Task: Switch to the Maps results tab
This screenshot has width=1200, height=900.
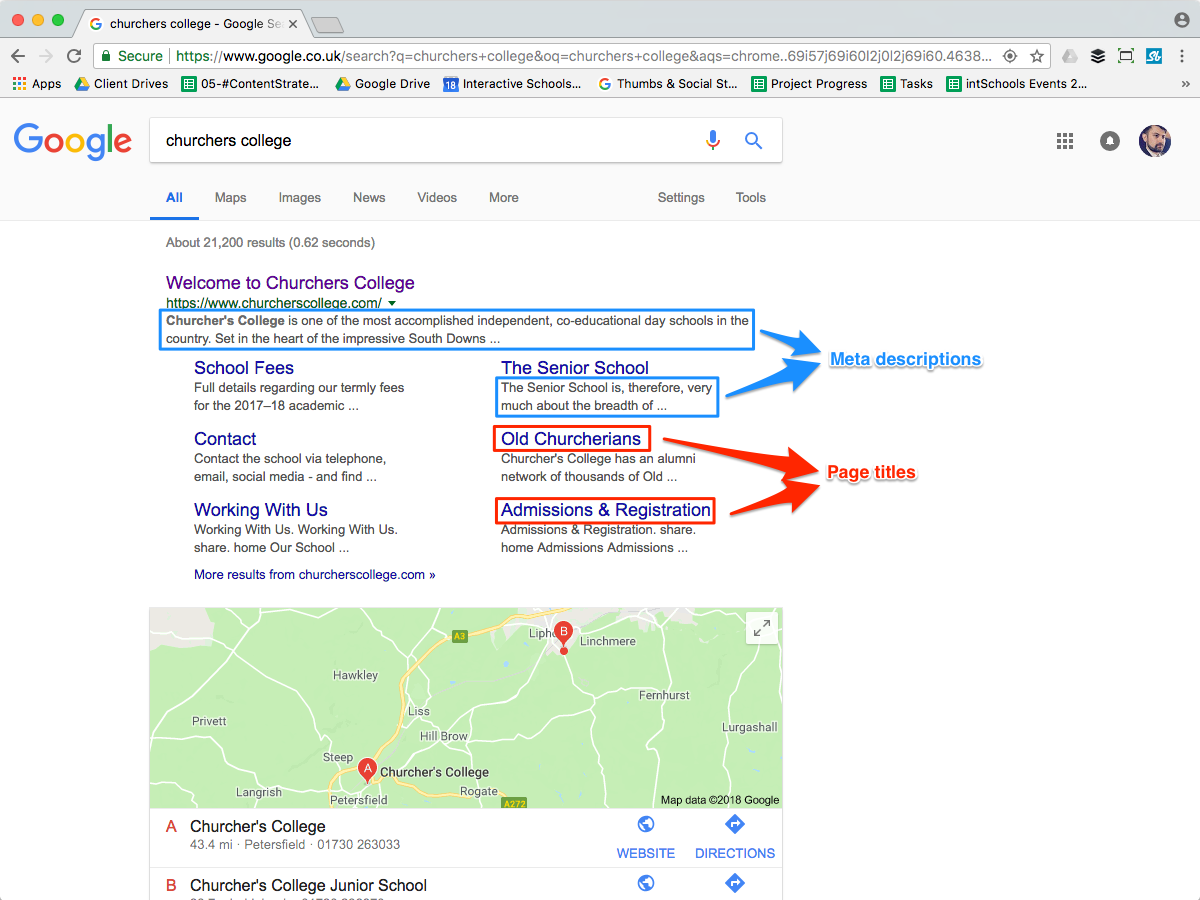Action: 230,198
